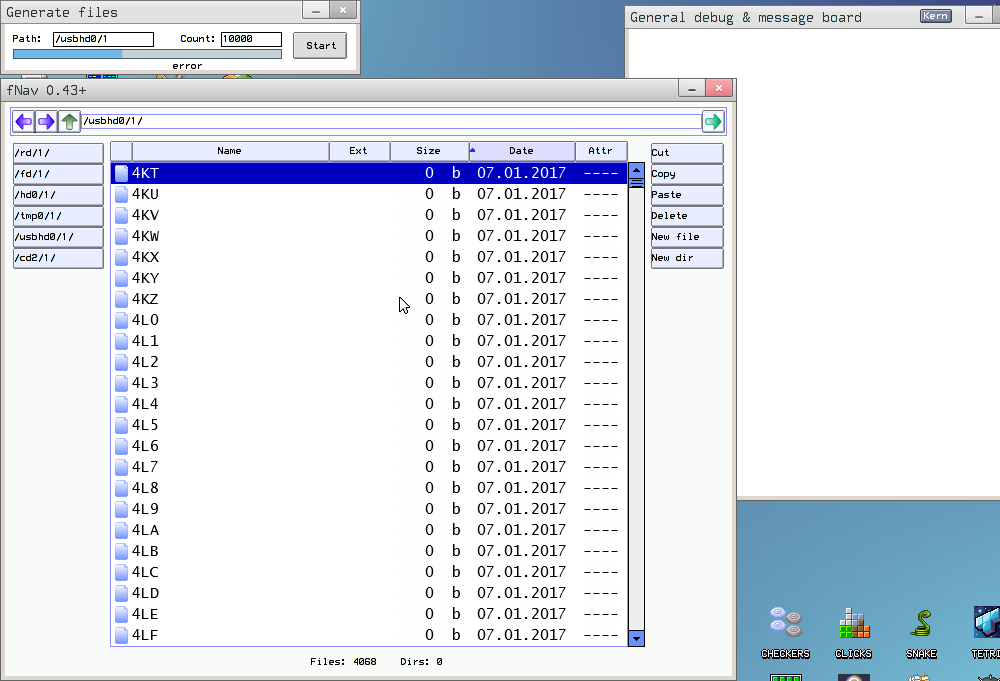Screen dimensions: 1000x681
Task: Switch to the /hd0/1/ drive
Action: [x=58, y=195]
